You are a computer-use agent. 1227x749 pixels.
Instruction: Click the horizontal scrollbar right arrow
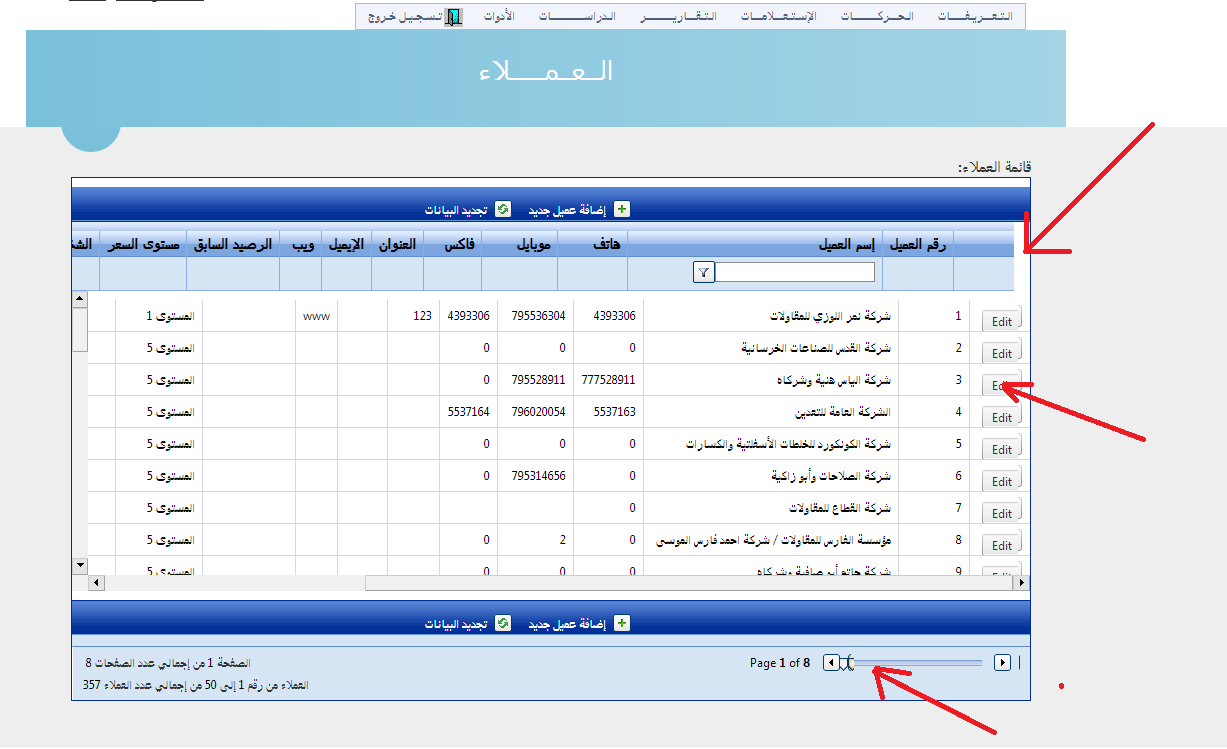tap(1021, 582)
